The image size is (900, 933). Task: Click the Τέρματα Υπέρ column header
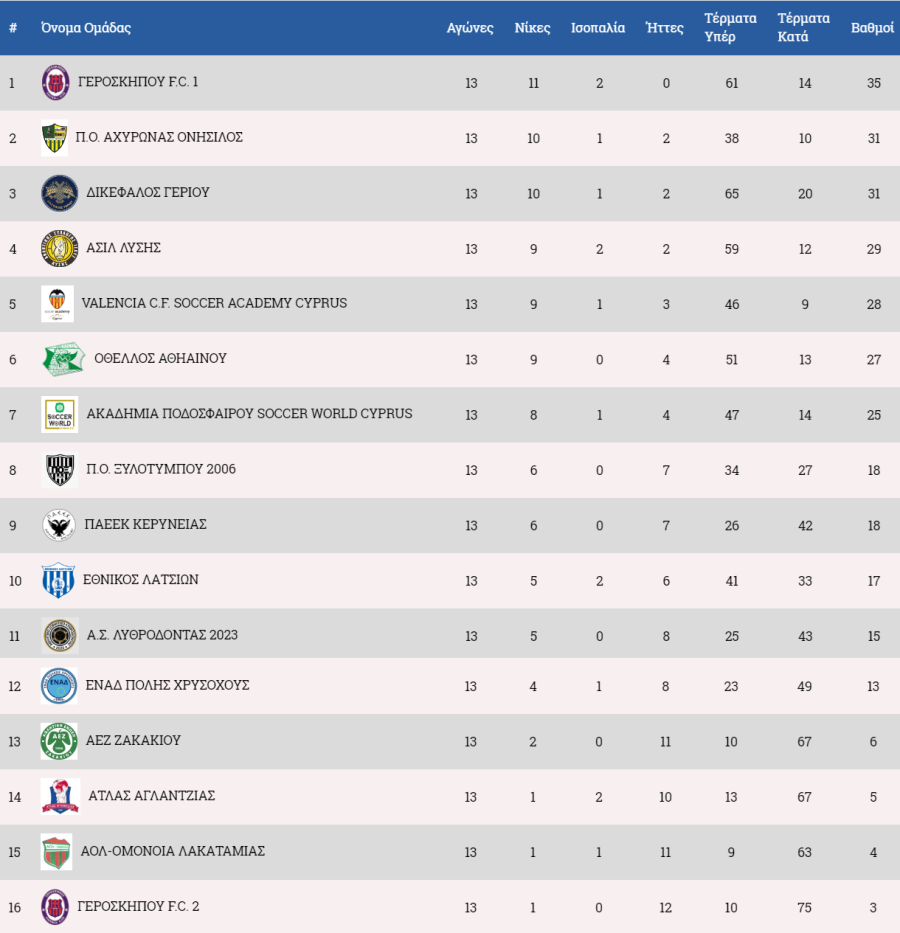coord(730,27)
